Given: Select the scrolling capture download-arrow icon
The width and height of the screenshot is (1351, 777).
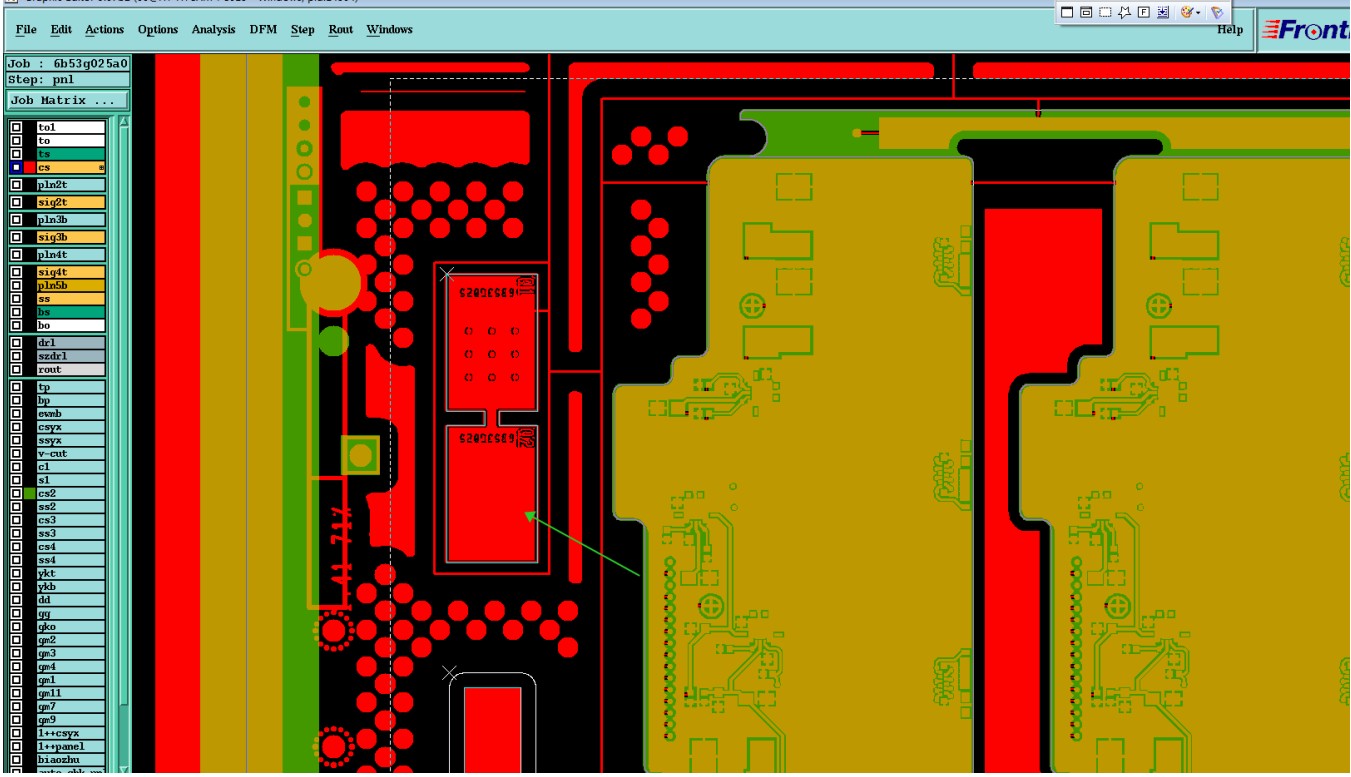Looking at the screenshot, I should (1163, 12).
